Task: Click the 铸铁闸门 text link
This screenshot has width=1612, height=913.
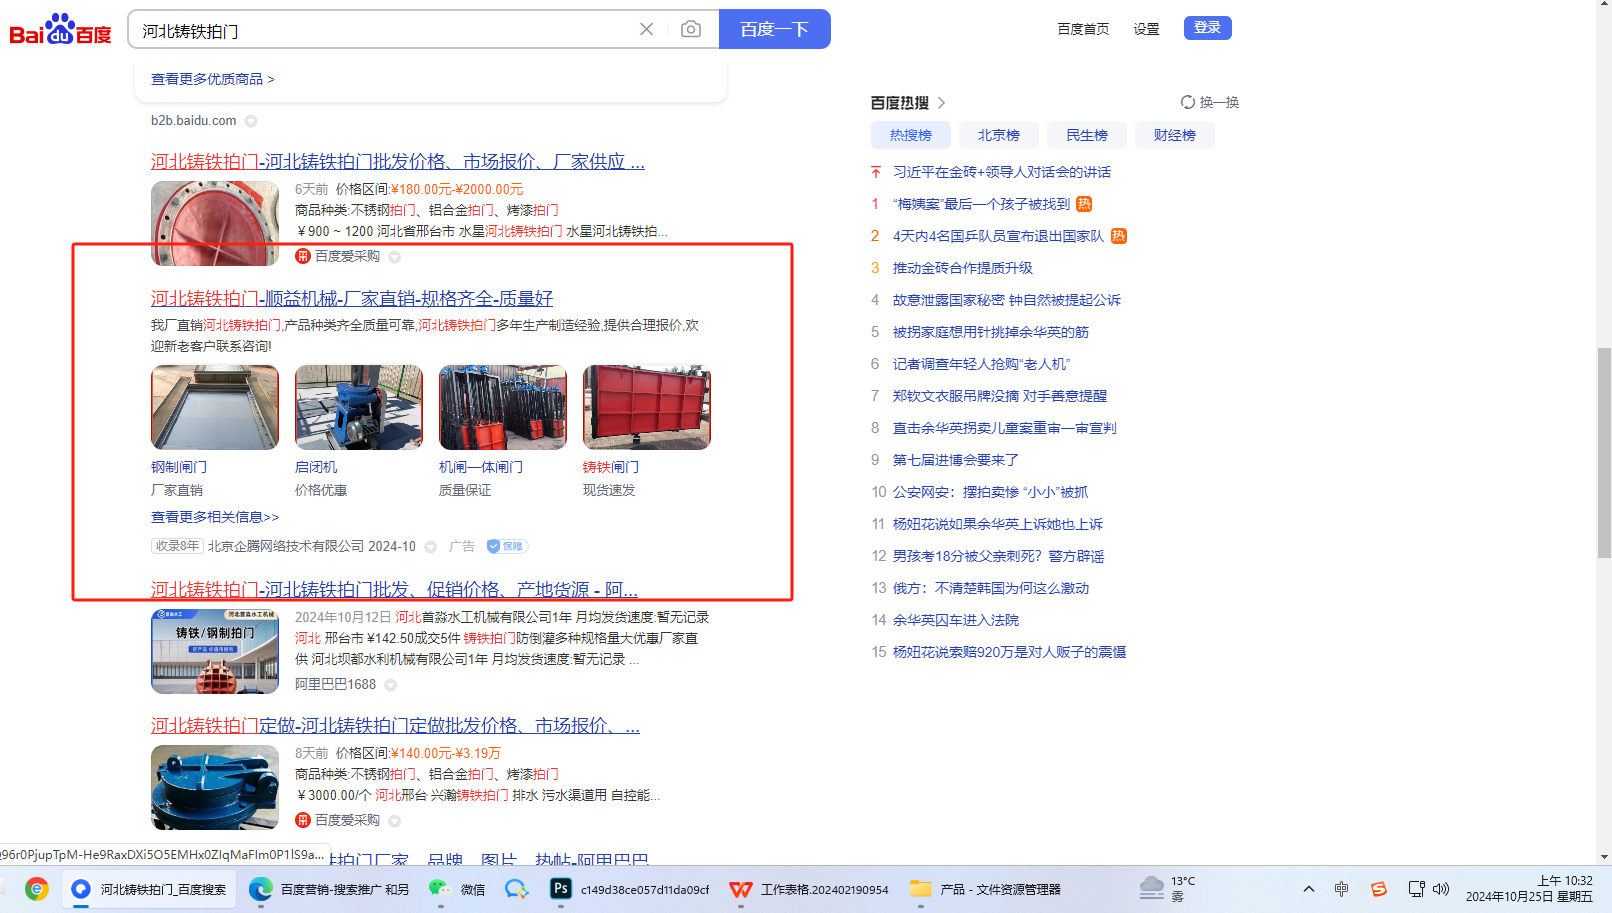Action: pos(611,467)
